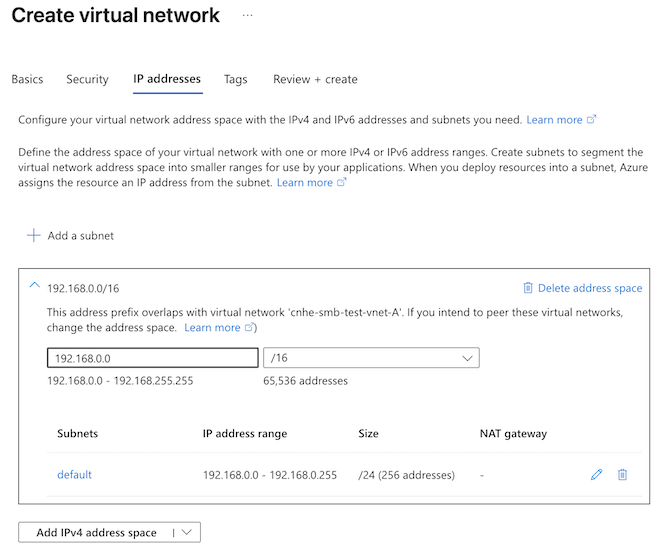The height and width of the screenshot is (554, 666).
Task: Click the Add IPv4 address space button
Action: 96,532
